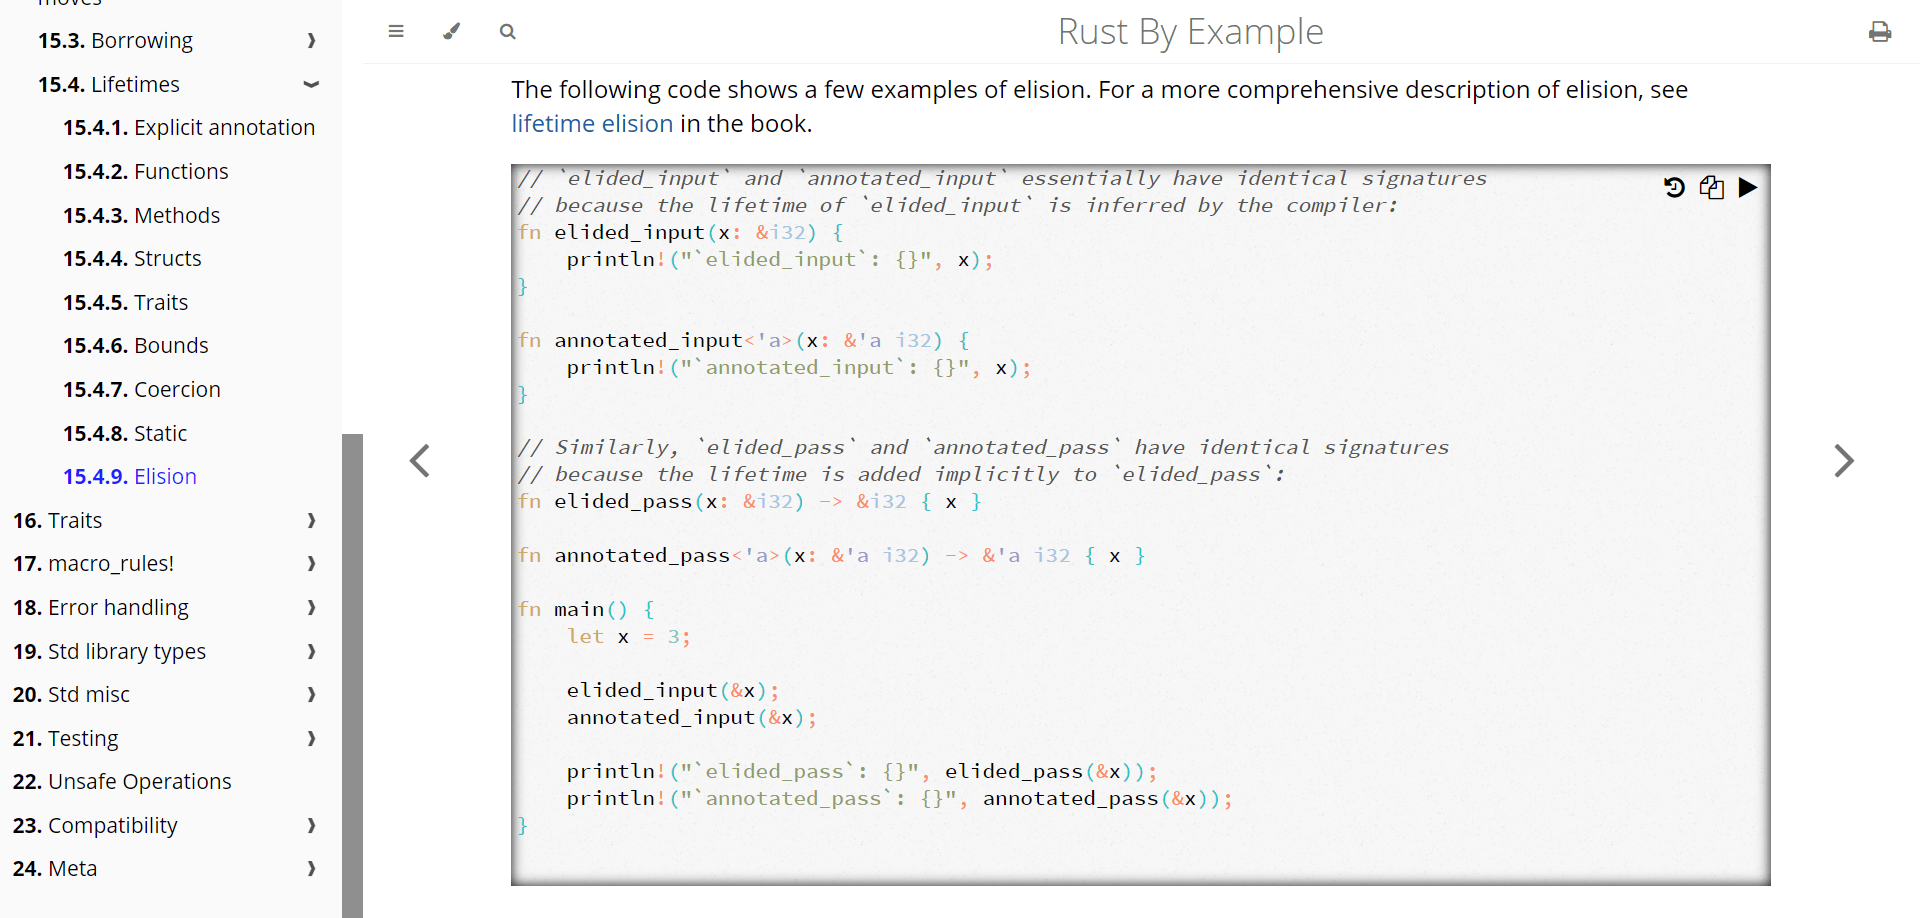The image size is (1920, 918).
Task: Expand the 19 Std library types chevron
Action: tap(311, 652)
